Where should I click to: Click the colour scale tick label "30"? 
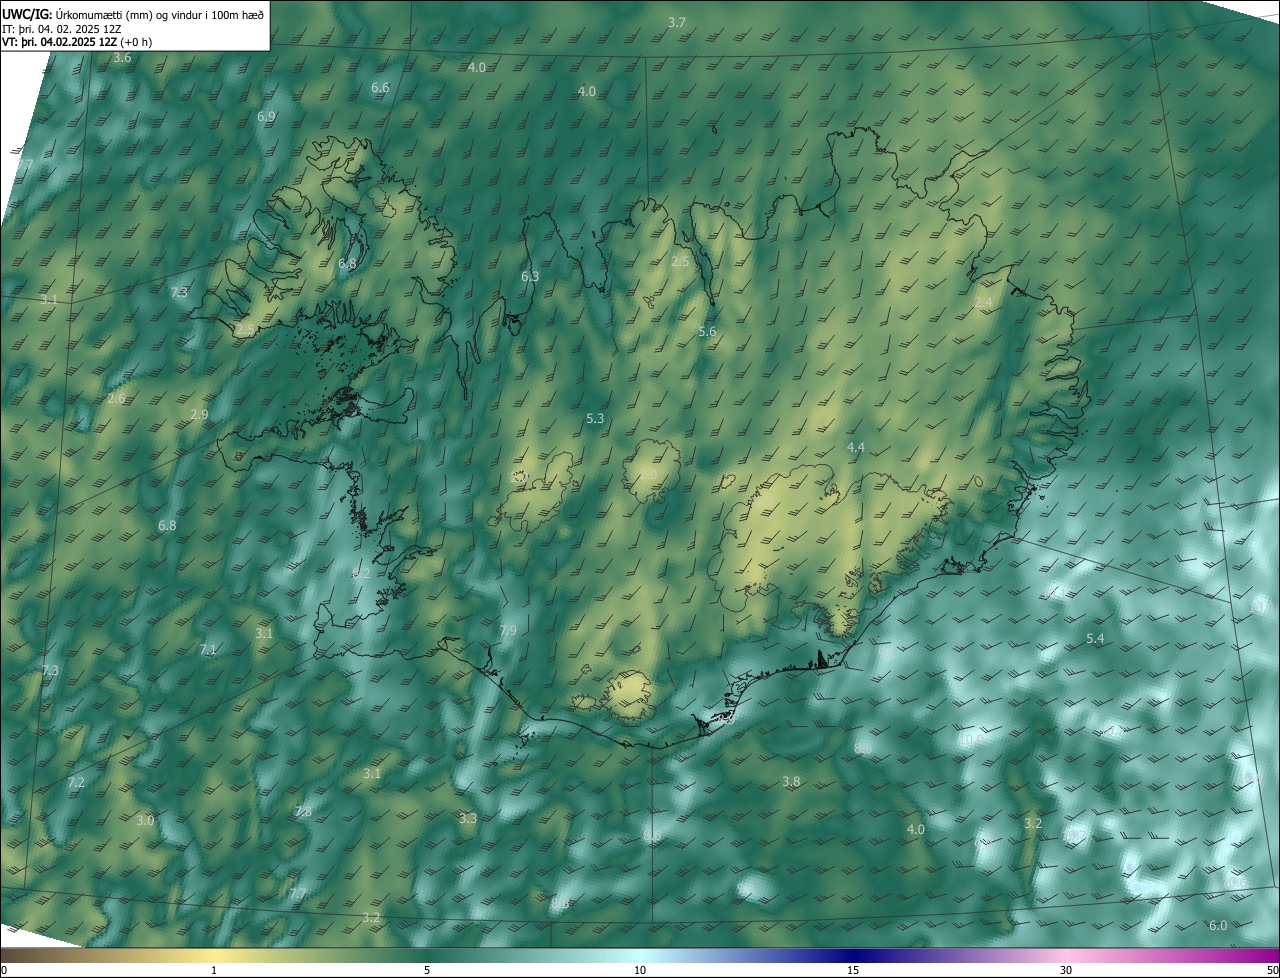pyautogui.click(x=1066, y=971)
